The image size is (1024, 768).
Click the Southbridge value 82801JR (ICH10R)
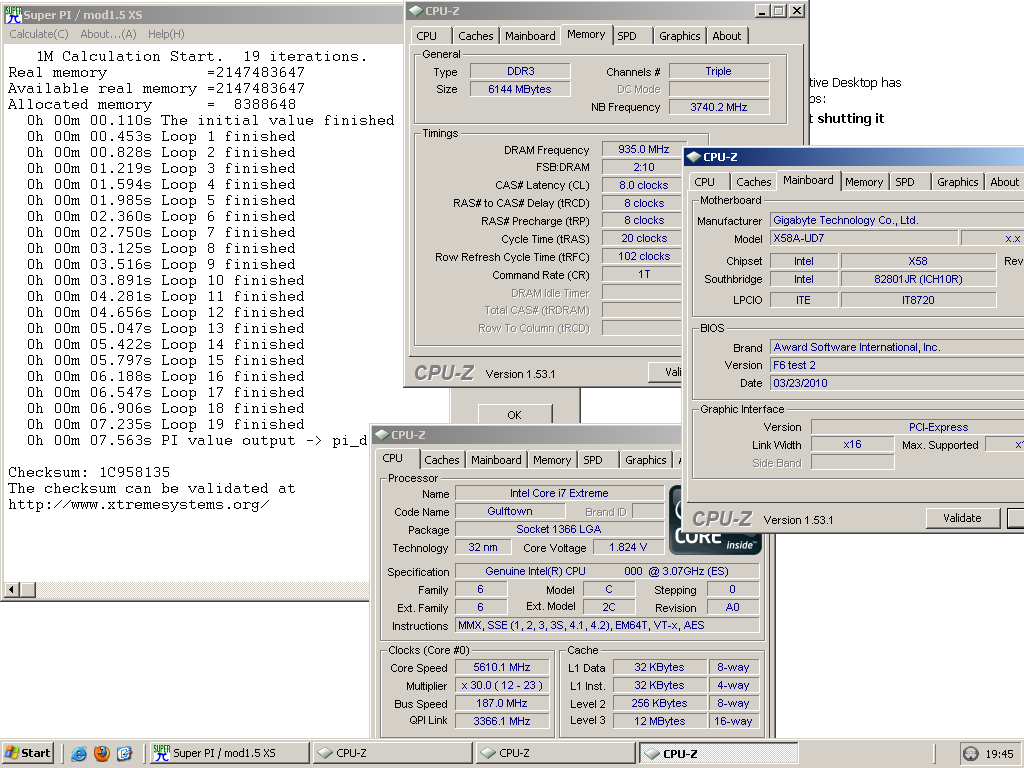coord(919,280)
